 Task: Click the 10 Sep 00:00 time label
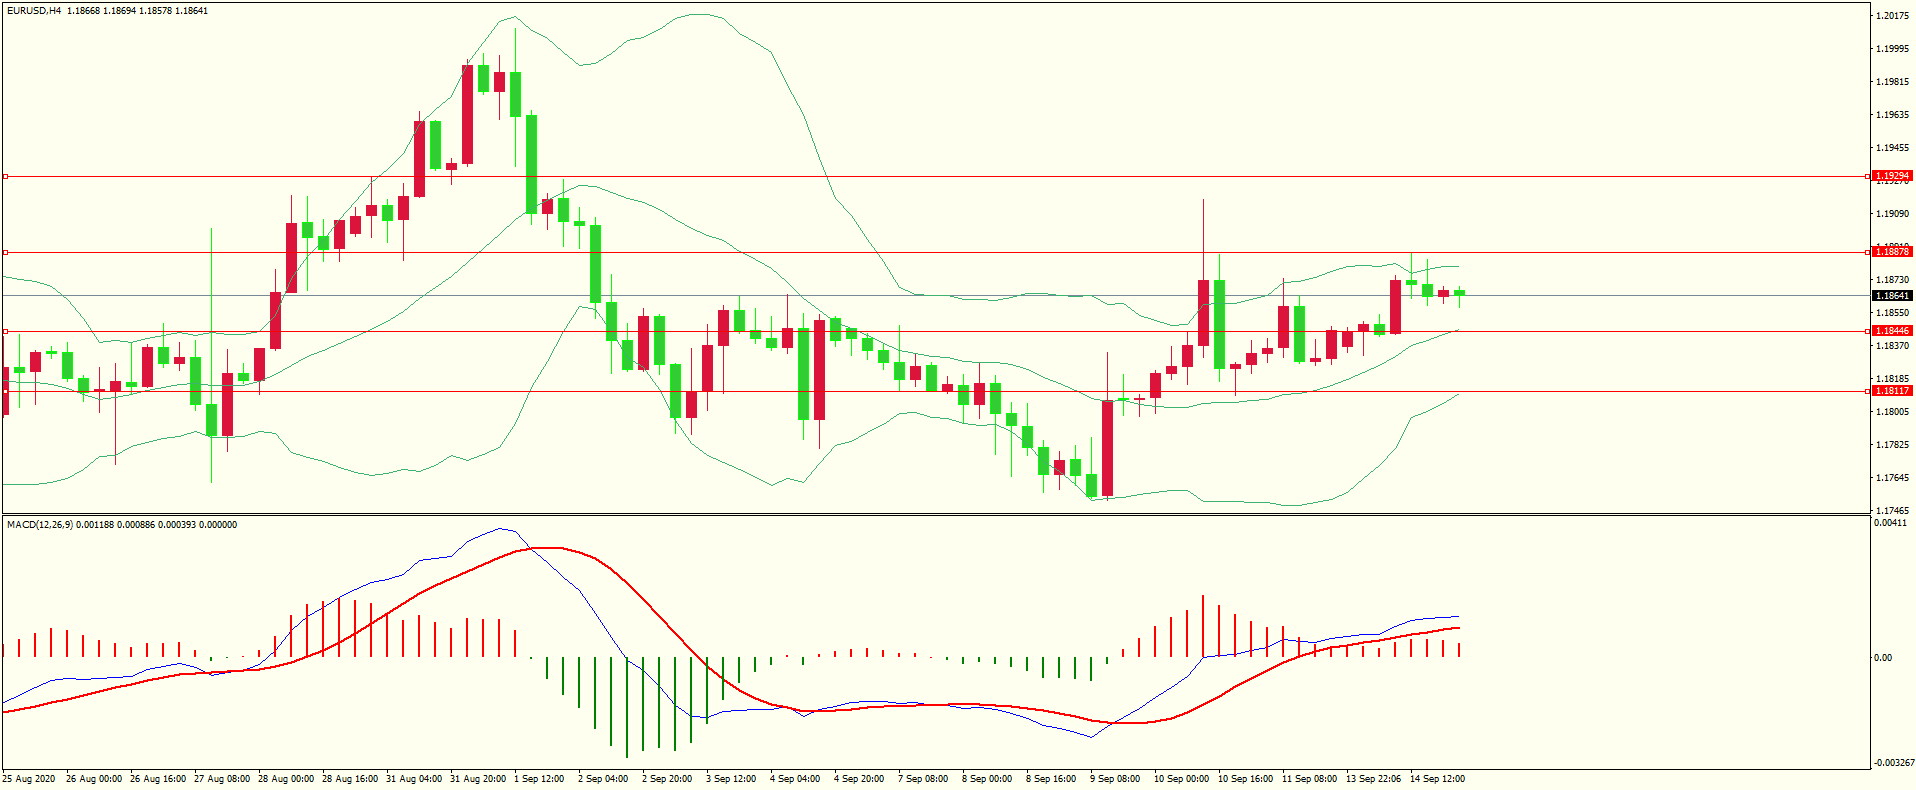(1182, 779)
